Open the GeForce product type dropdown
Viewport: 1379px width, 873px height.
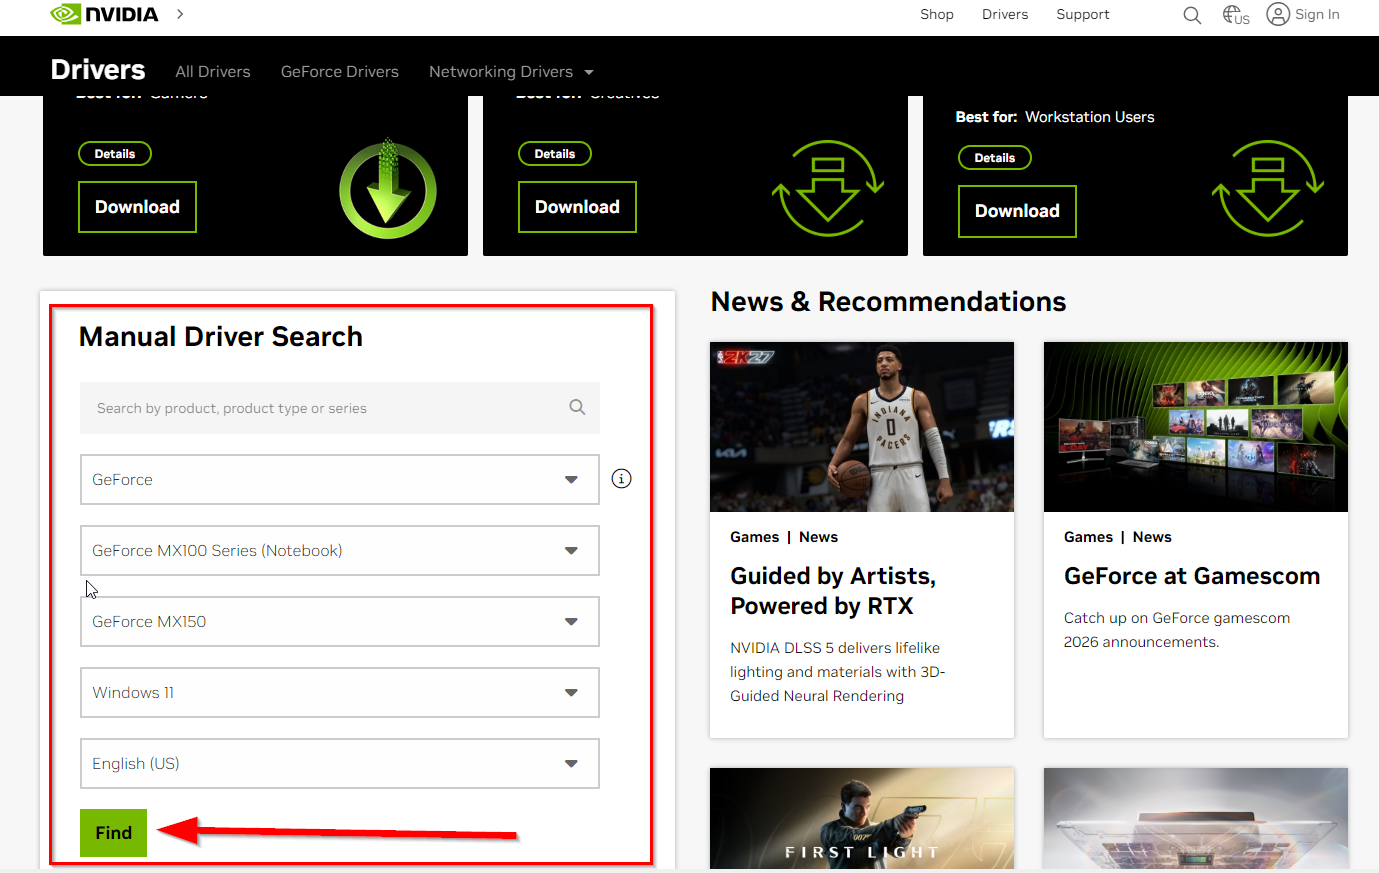pos(340,480)
